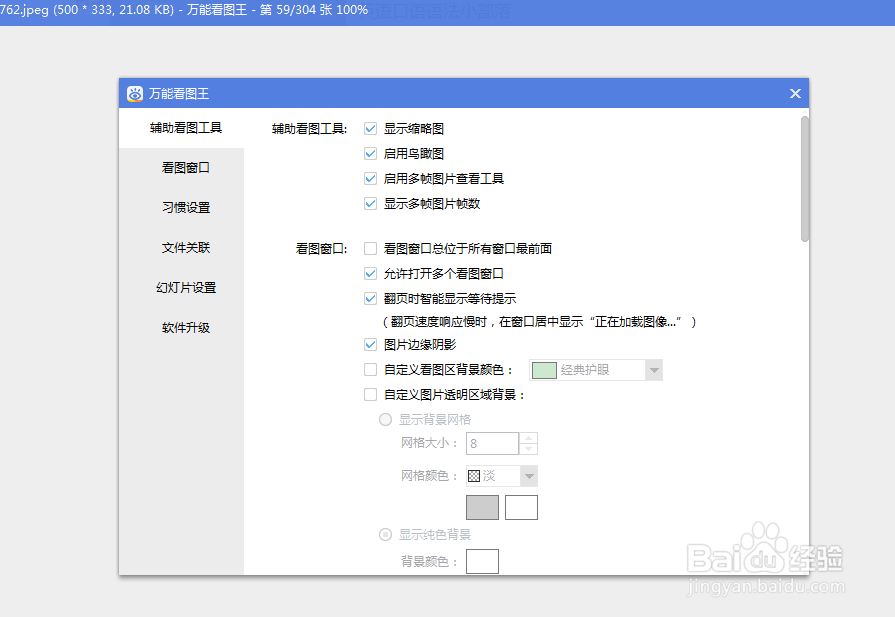
Task: Click the up arrow of 网格大小 stepper
Action: click(x=529, y=438)
